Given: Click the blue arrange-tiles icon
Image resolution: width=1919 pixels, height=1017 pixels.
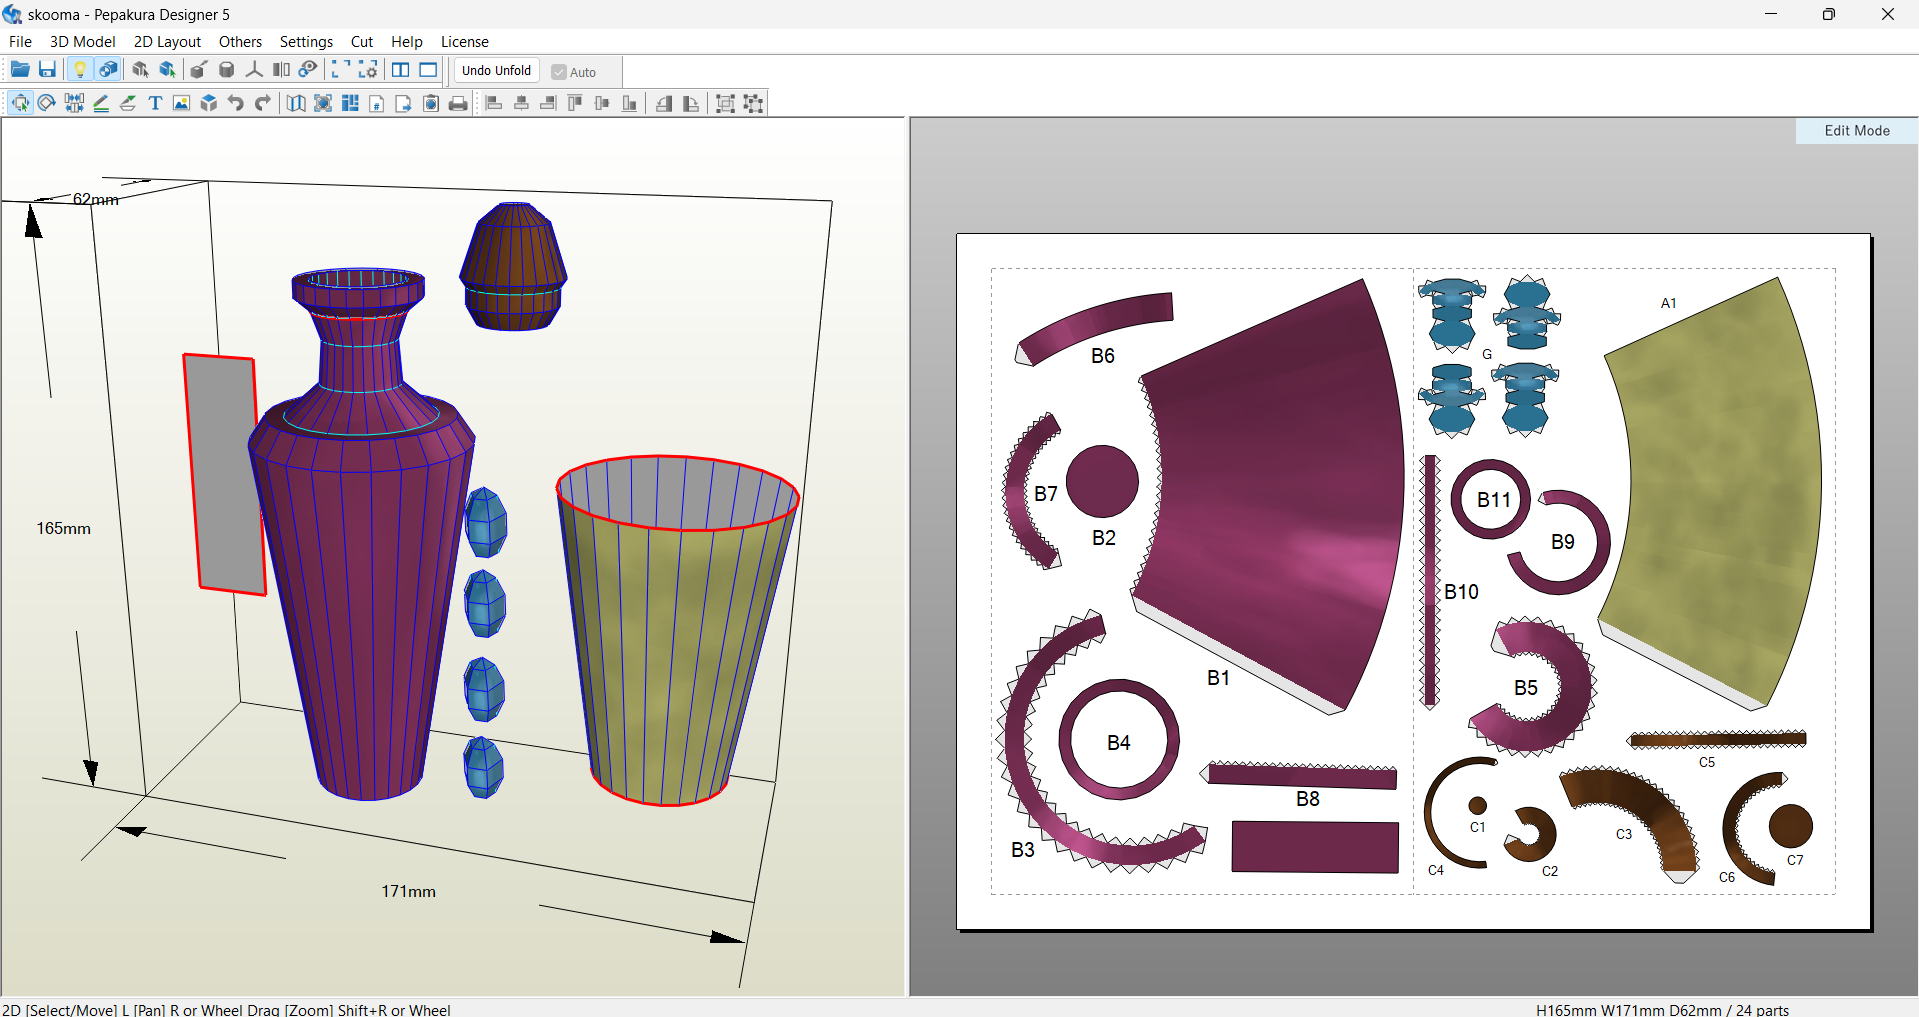Looking at the screenshot, I should 350,103.
